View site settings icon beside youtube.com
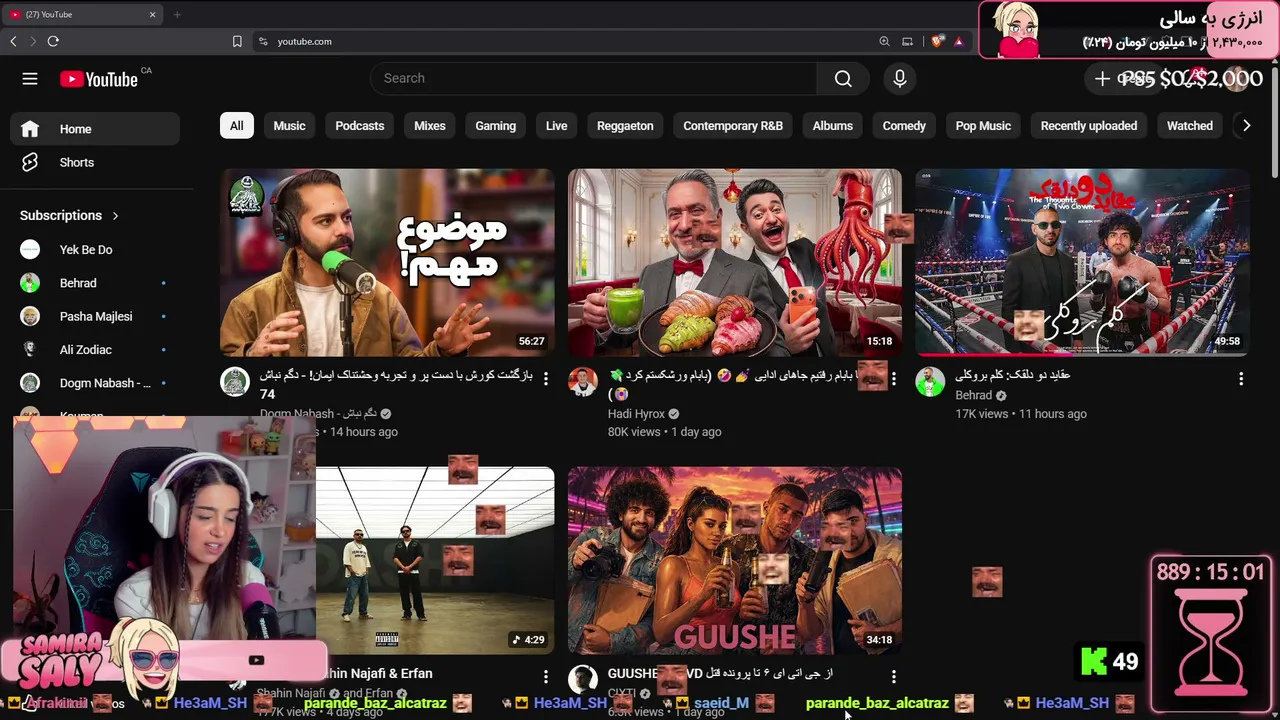This screenshot has width=1280, height=720. [x=263, y=41]
